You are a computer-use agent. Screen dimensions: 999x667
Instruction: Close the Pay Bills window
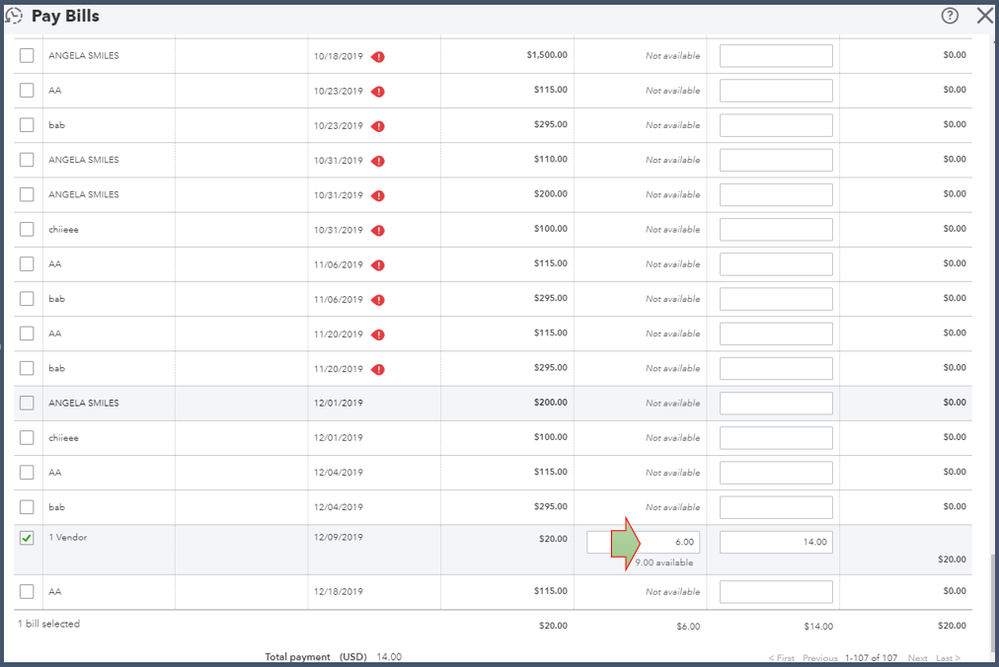985,15
